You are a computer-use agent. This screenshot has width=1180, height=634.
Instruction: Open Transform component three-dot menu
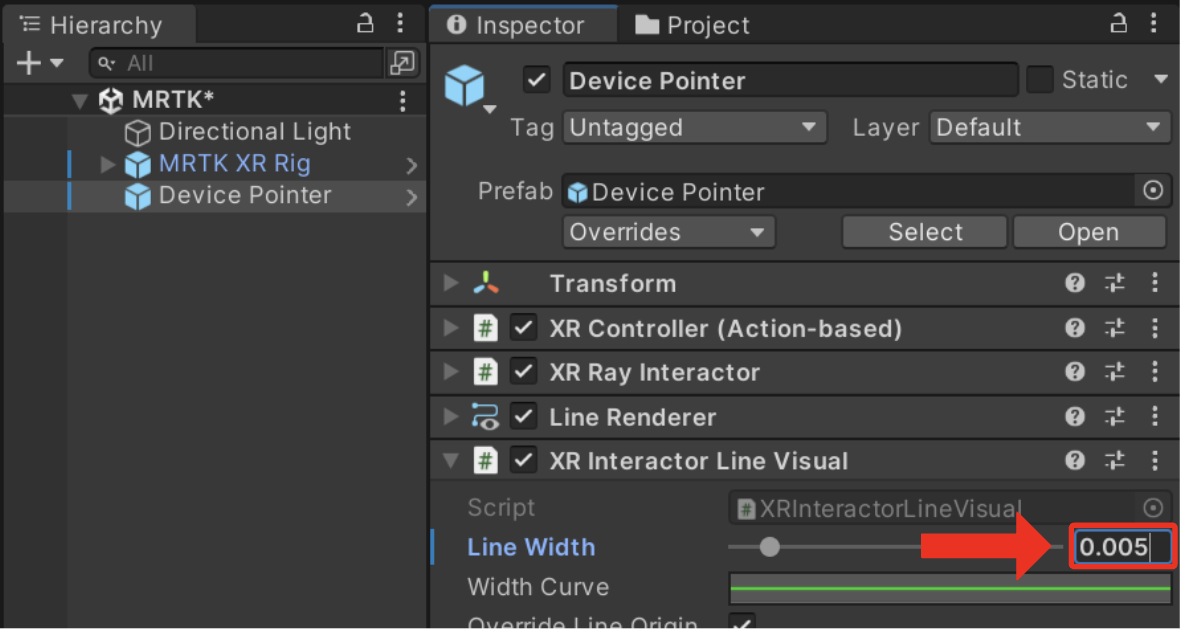point(1155,283)
